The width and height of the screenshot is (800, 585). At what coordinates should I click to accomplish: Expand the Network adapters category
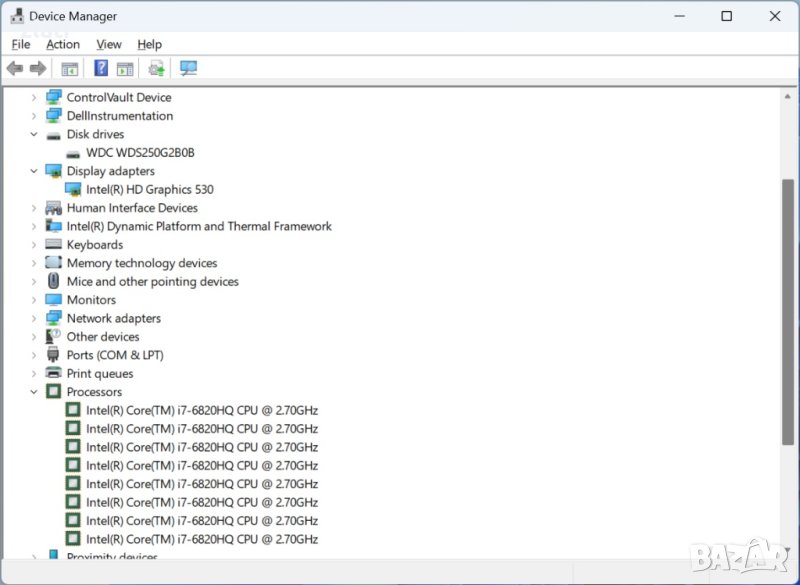(33, 318)
